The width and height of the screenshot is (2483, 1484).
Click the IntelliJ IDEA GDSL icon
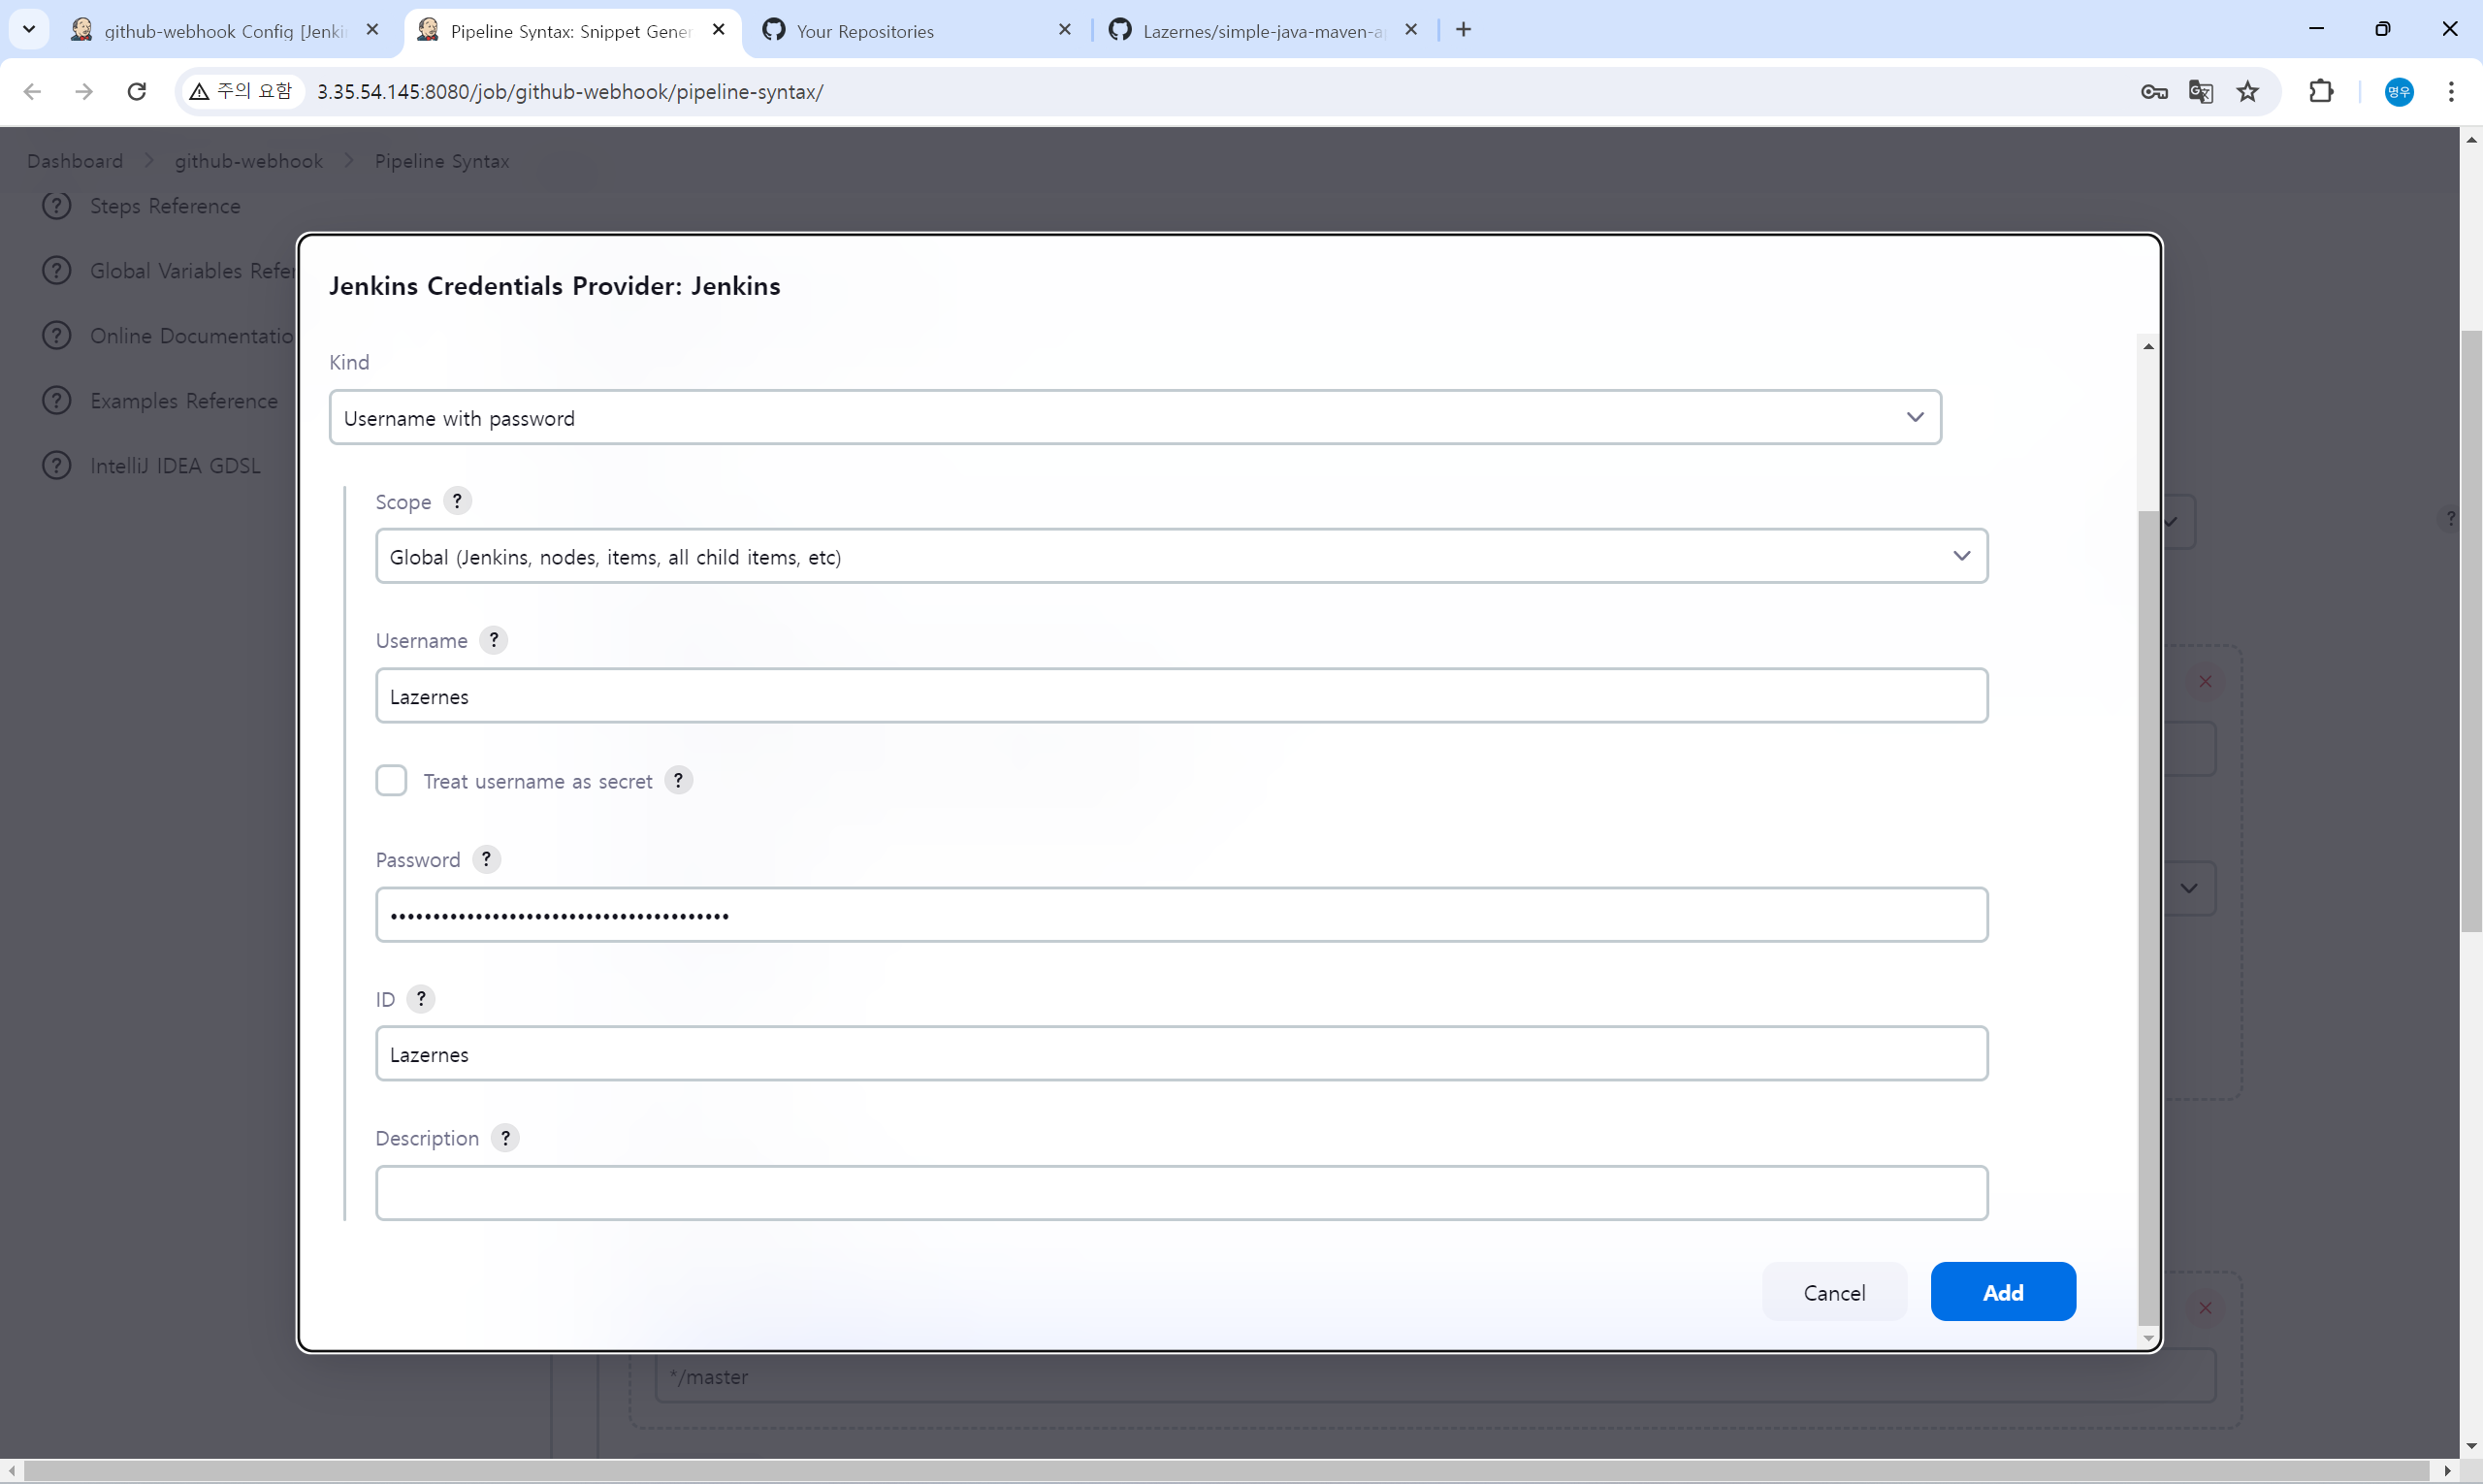click(57, 465)
